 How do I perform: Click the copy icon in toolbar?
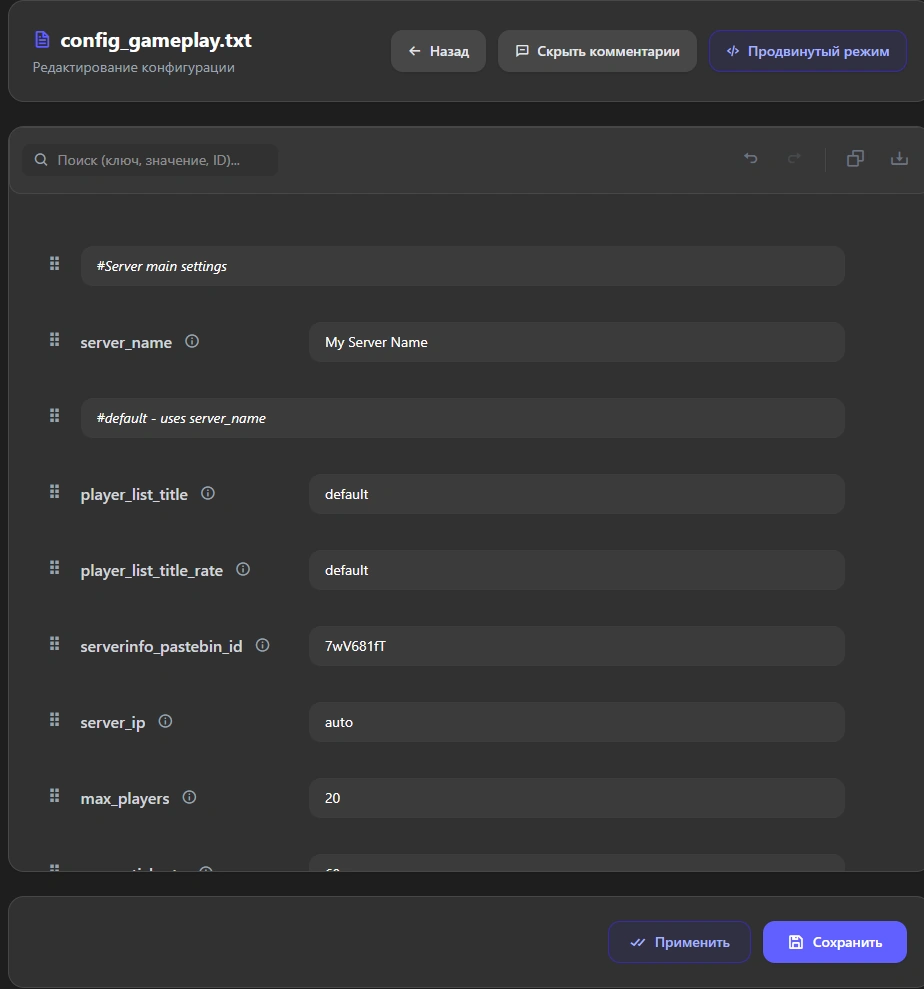coord(855,158)
